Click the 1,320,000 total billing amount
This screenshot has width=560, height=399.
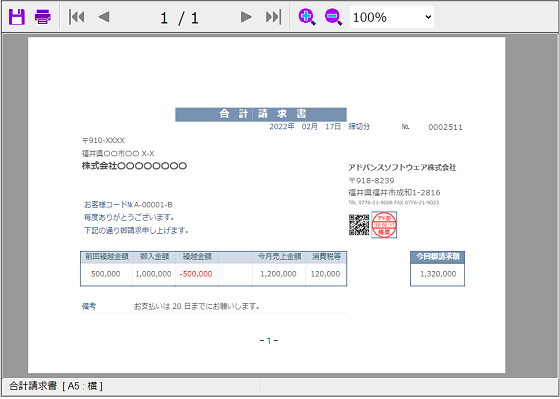pos(438,274)
